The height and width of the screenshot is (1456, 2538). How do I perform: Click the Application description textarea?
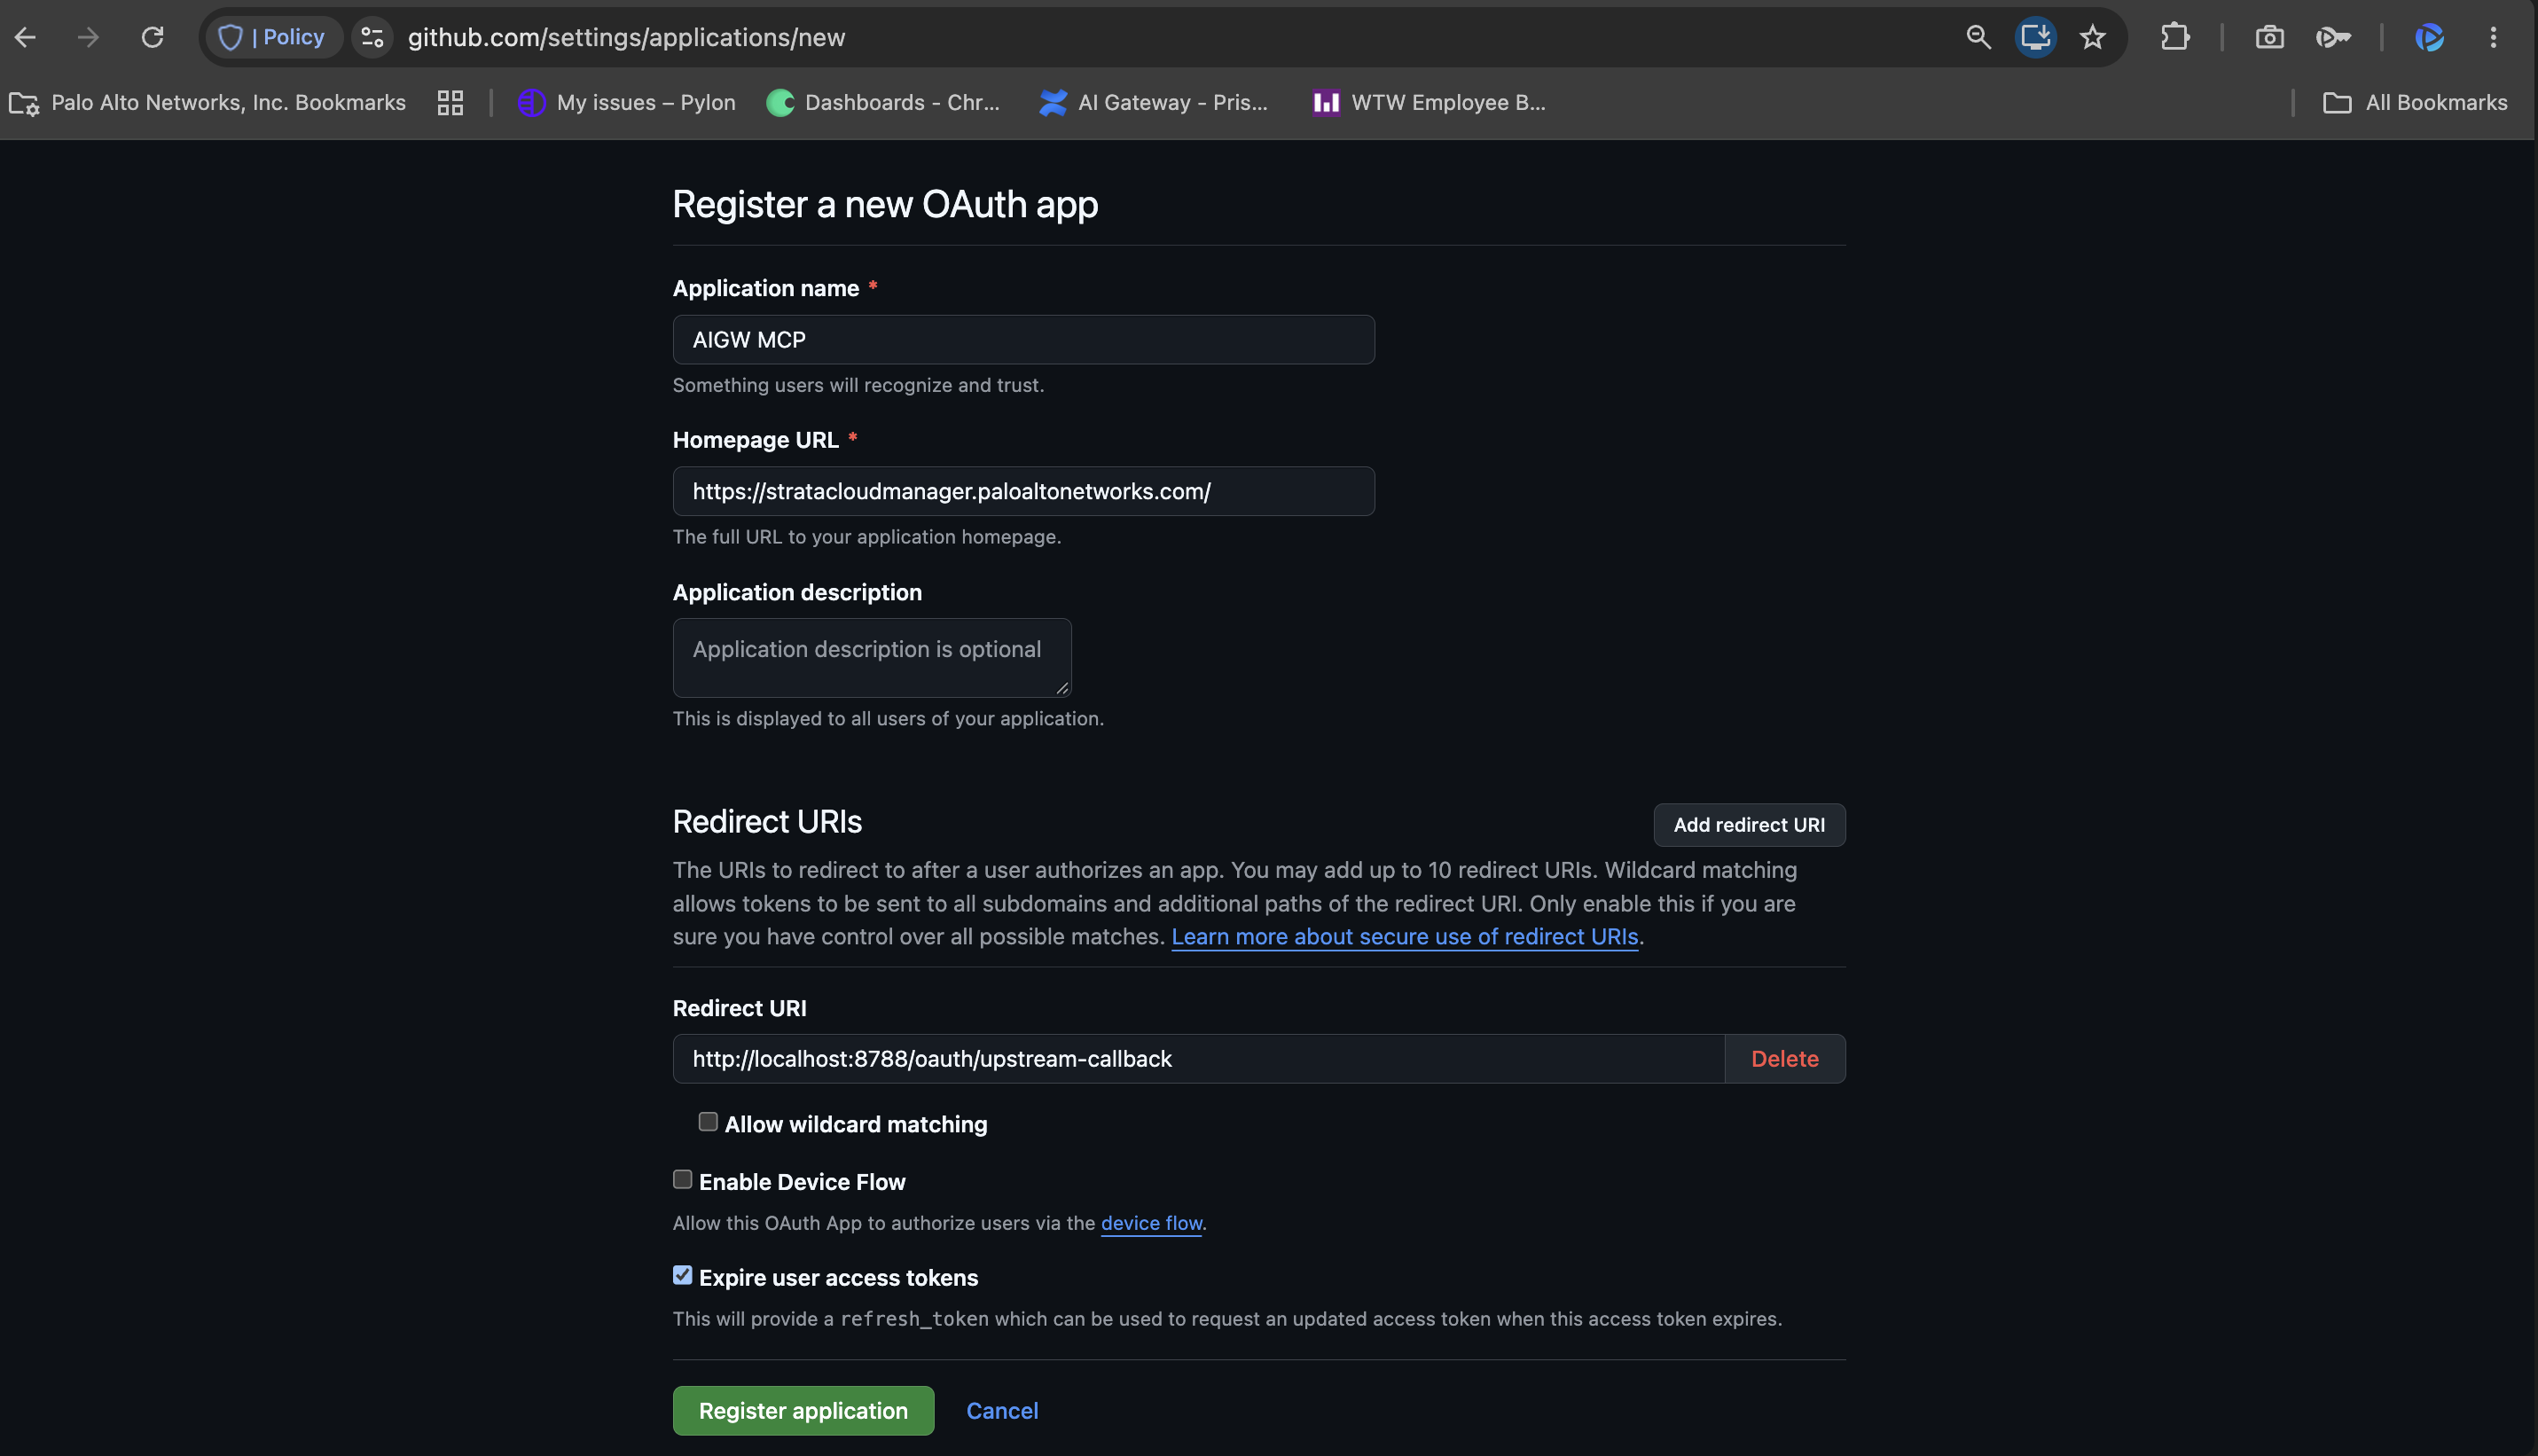(871, 657)
